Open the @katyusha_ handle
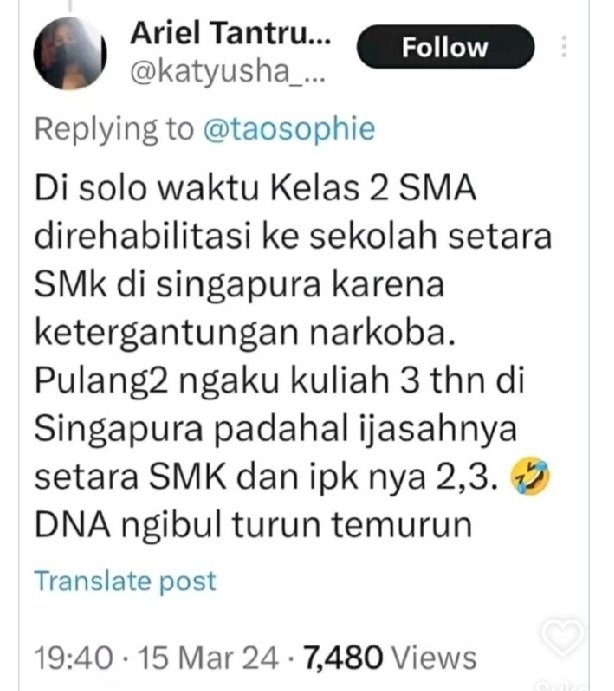This screenshot has height=691, width=614. point(228,72)
